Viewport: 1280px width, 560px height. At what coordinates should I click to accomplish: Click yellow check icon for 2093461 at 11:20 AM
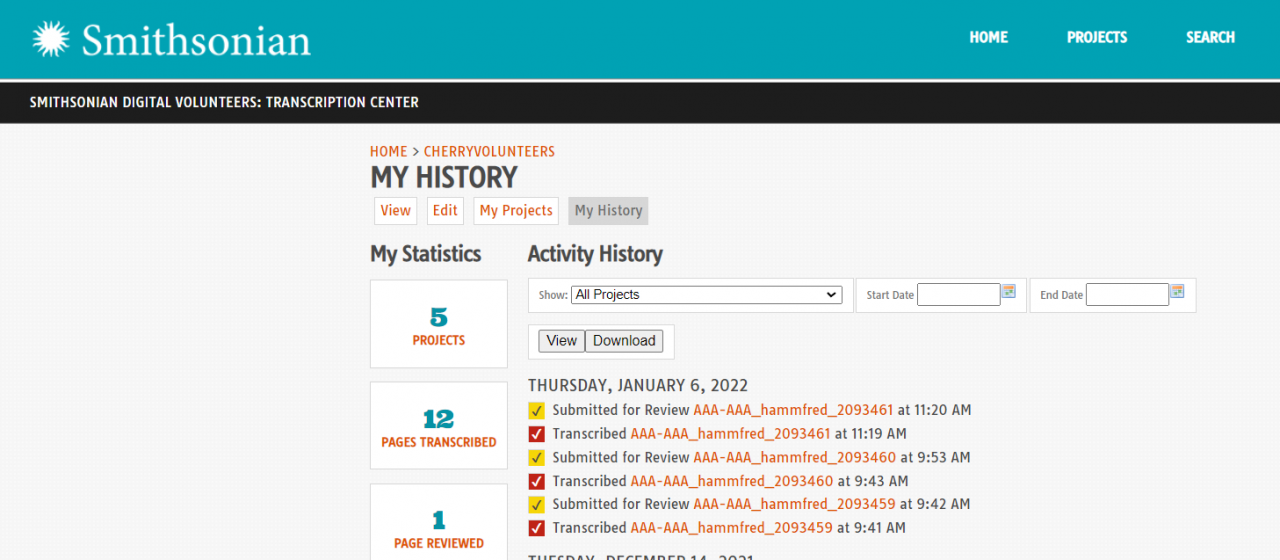tap(537, 411)
